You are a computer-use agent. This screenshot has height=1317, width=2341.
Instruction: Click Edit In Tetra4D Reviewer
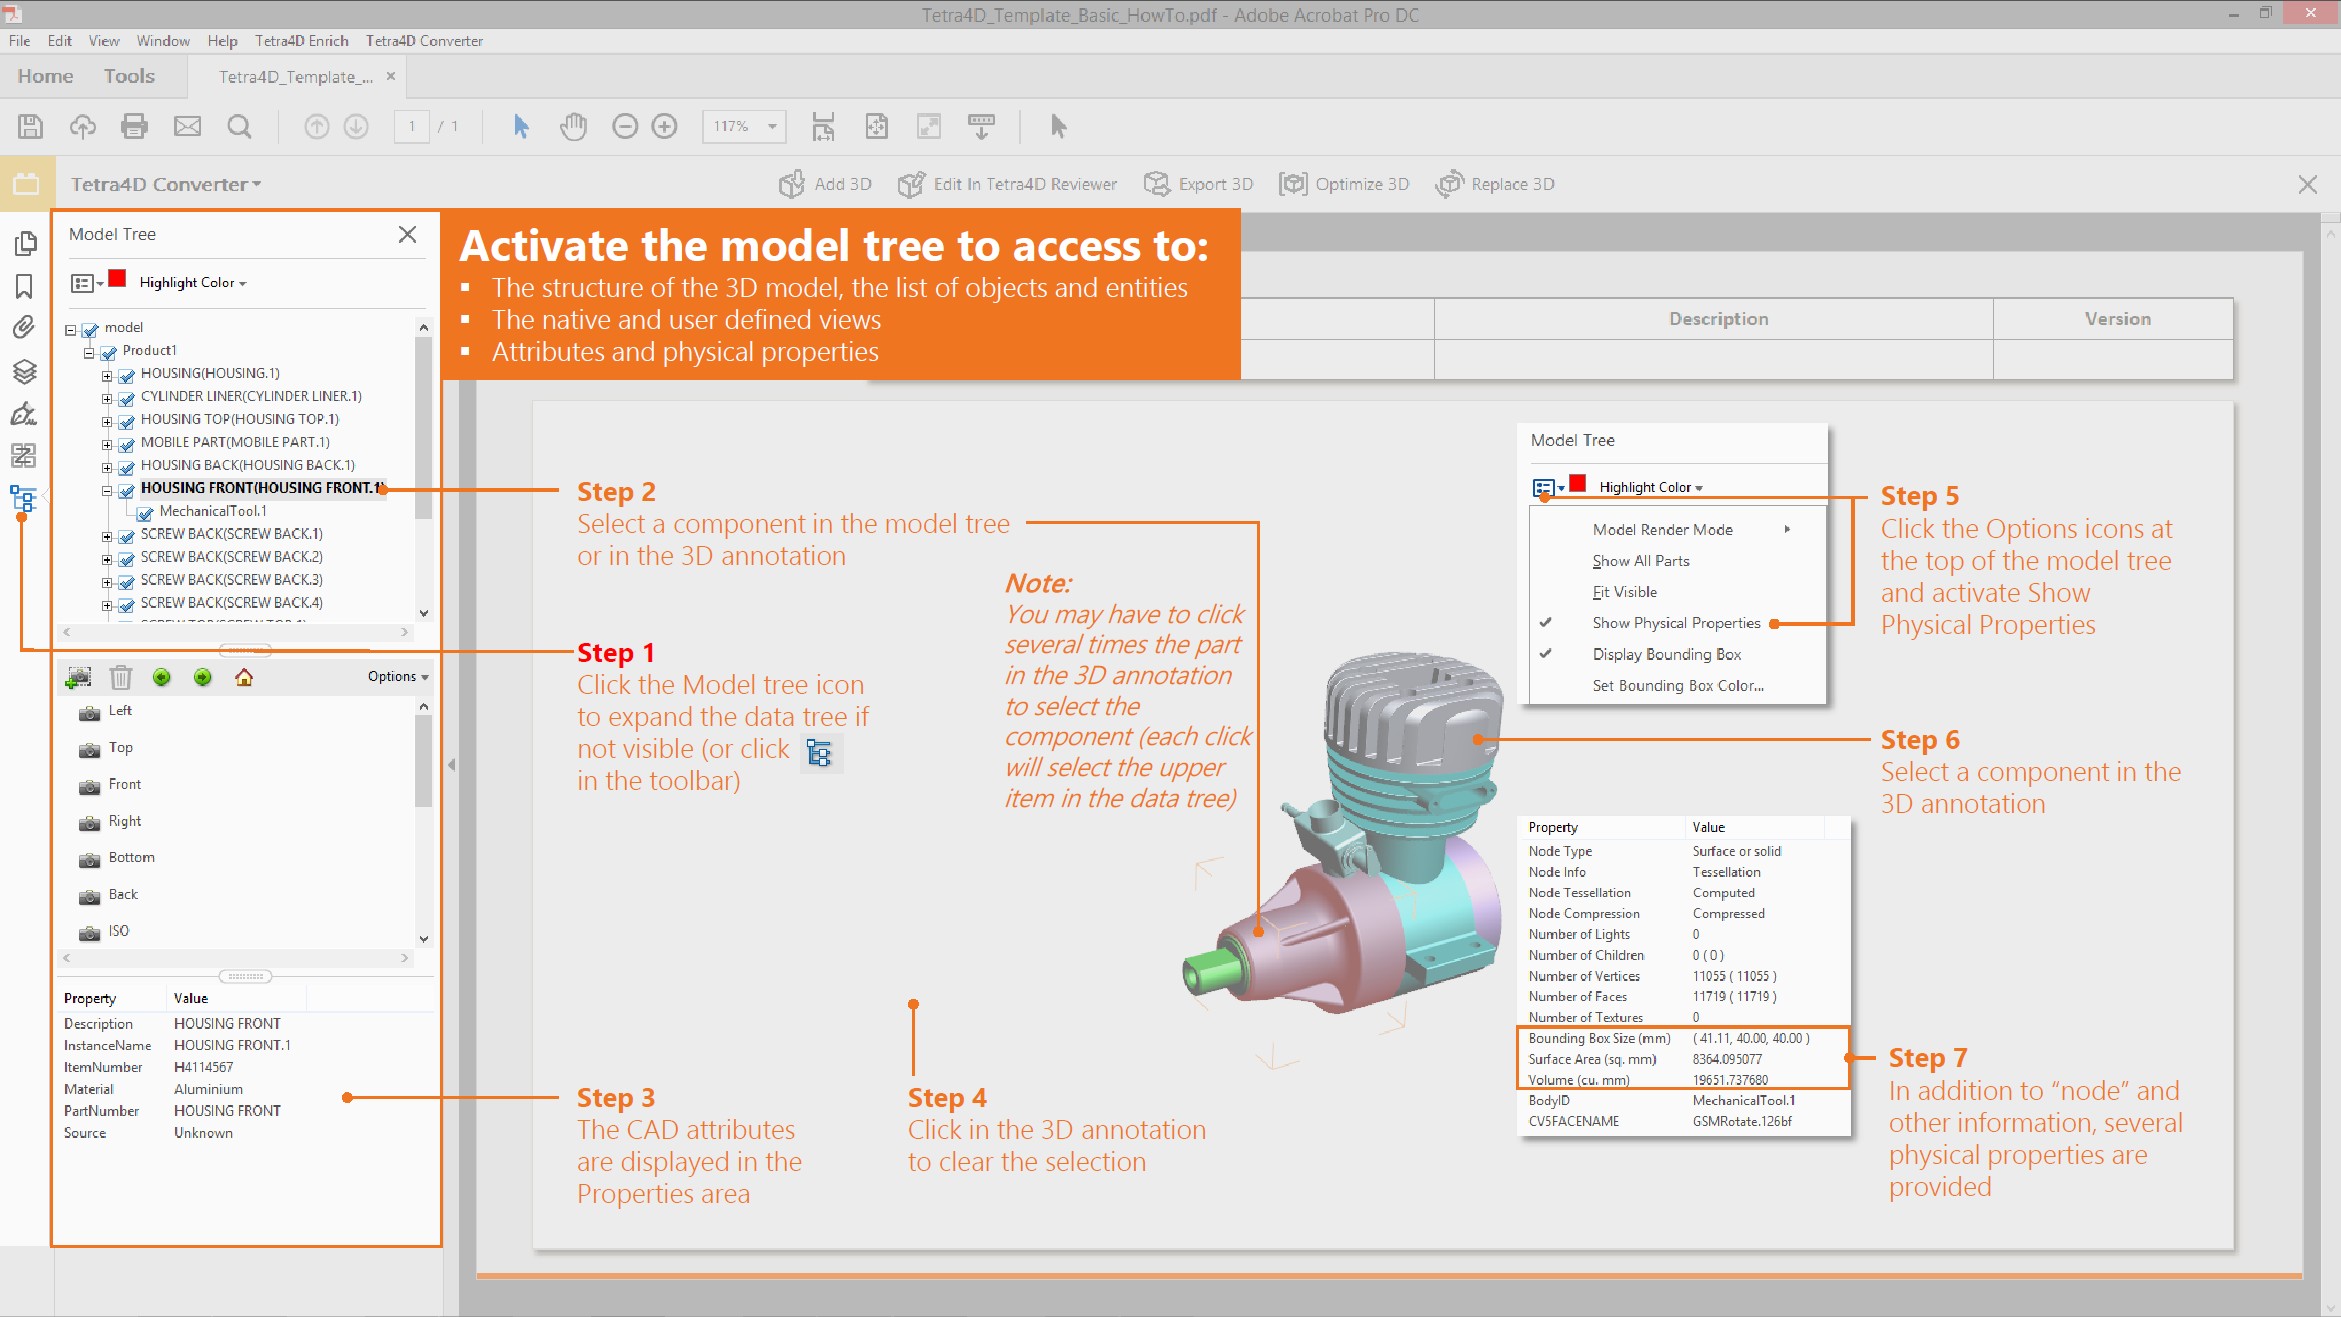[1008, 184]
